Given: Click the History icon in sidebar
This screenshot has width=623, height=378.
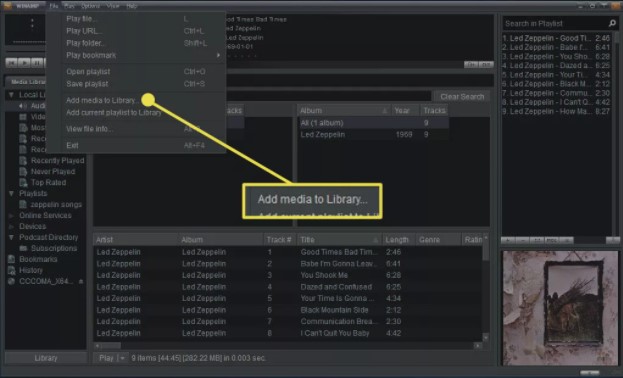Looking at the screenshot, I should (12, 270).
